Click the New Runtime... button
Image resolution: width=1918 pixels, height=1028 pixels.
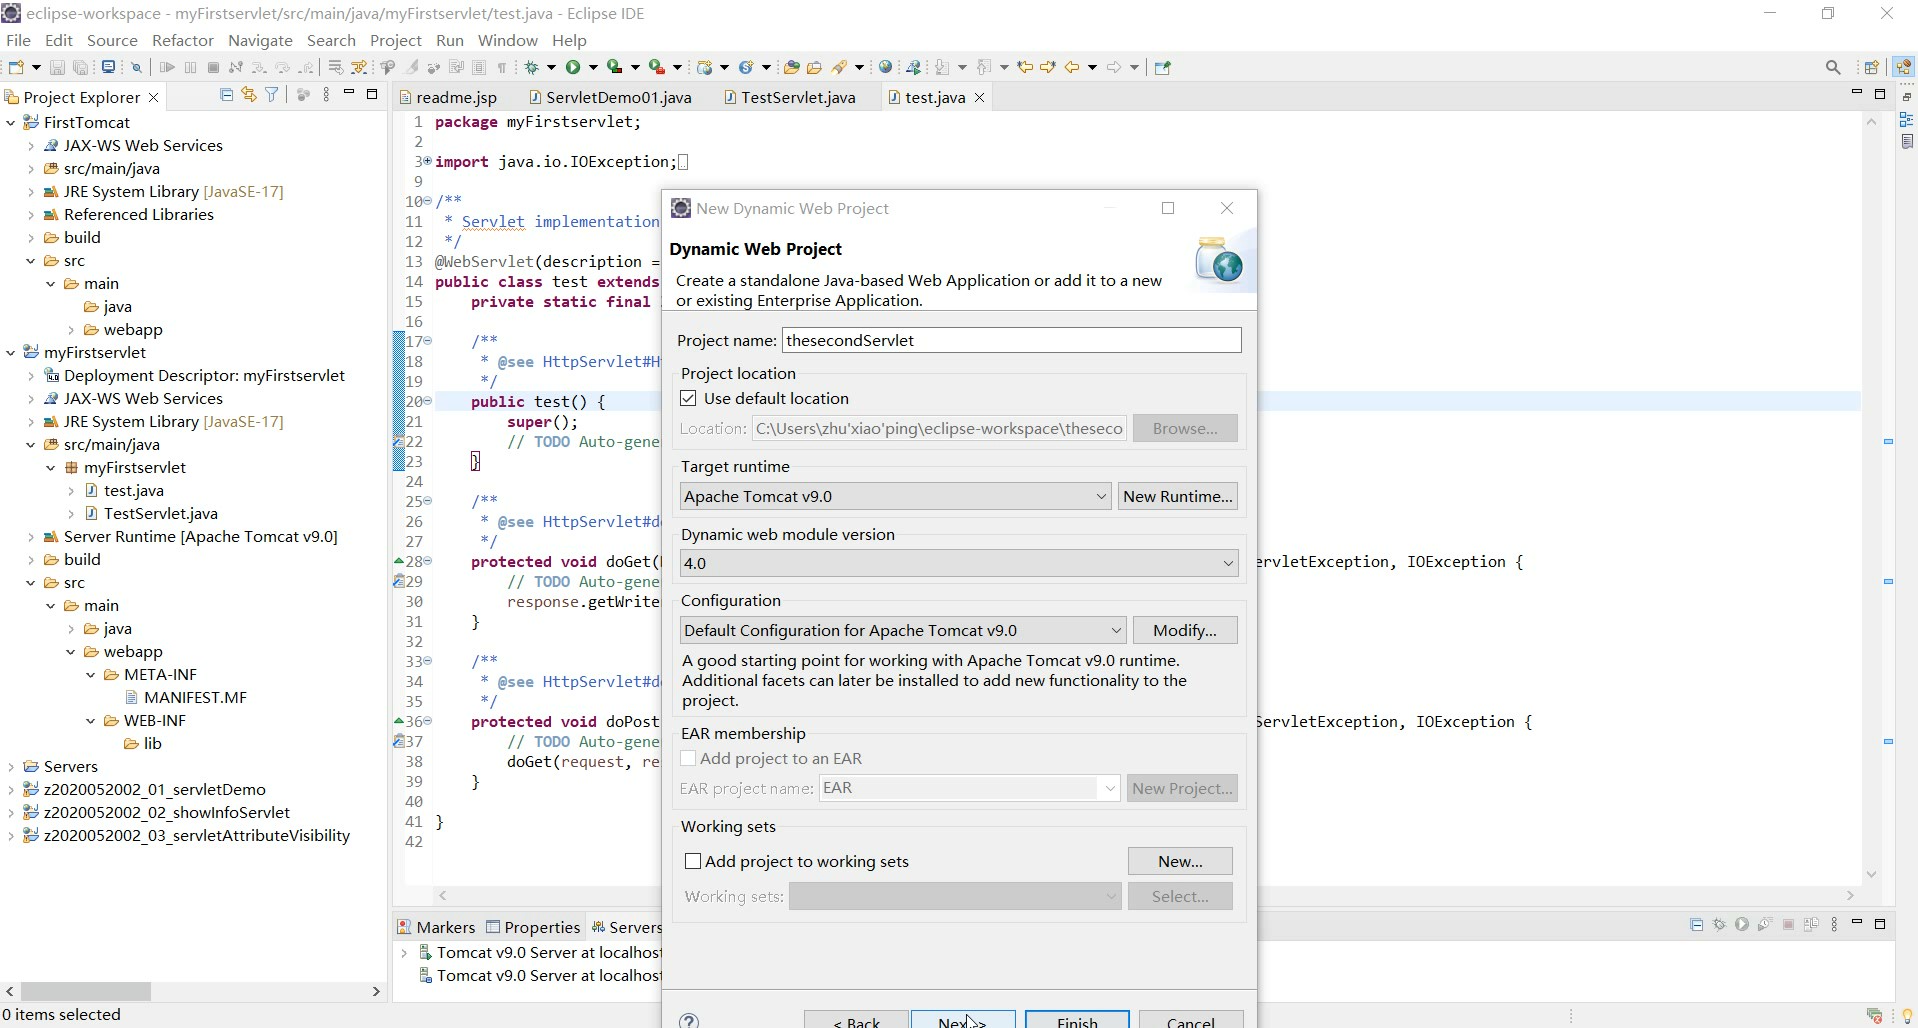tap(1177, 496)
